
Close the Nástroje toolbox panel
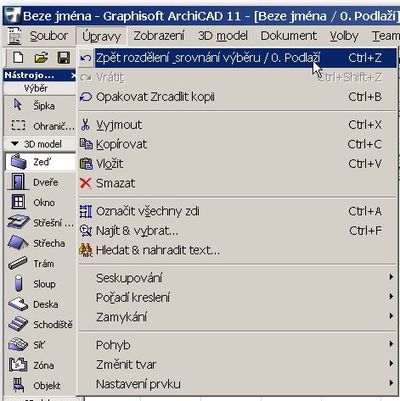pos(73,76)
